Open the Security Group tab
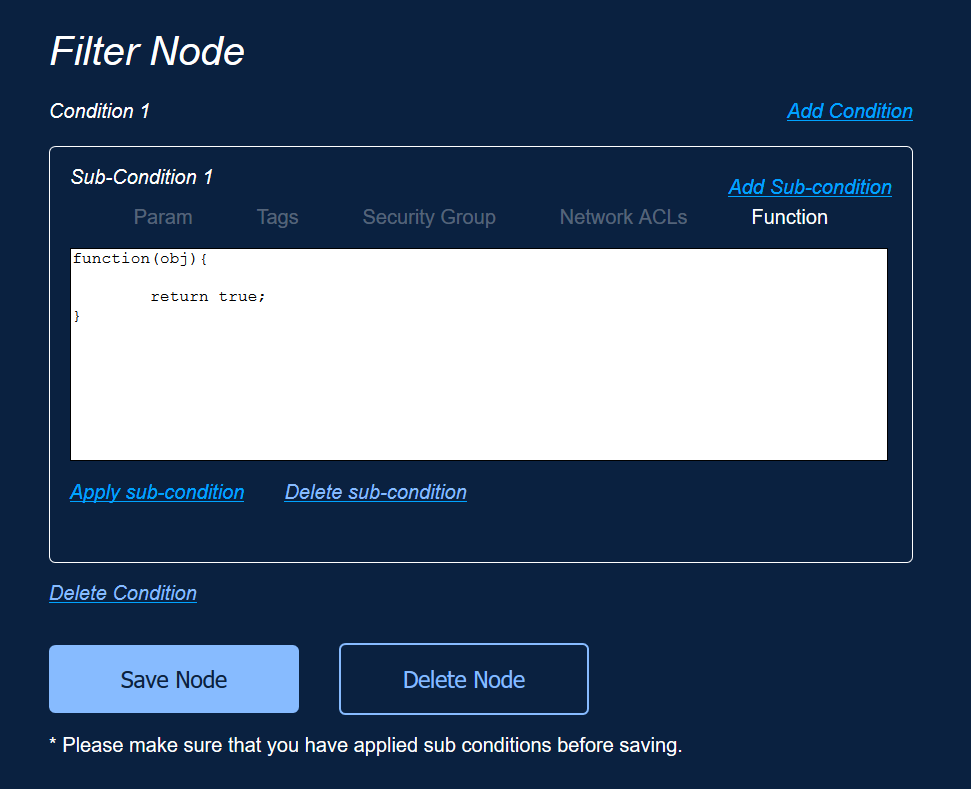The width and height of the screenshot is (971, 789). click(x=429, y=217)
